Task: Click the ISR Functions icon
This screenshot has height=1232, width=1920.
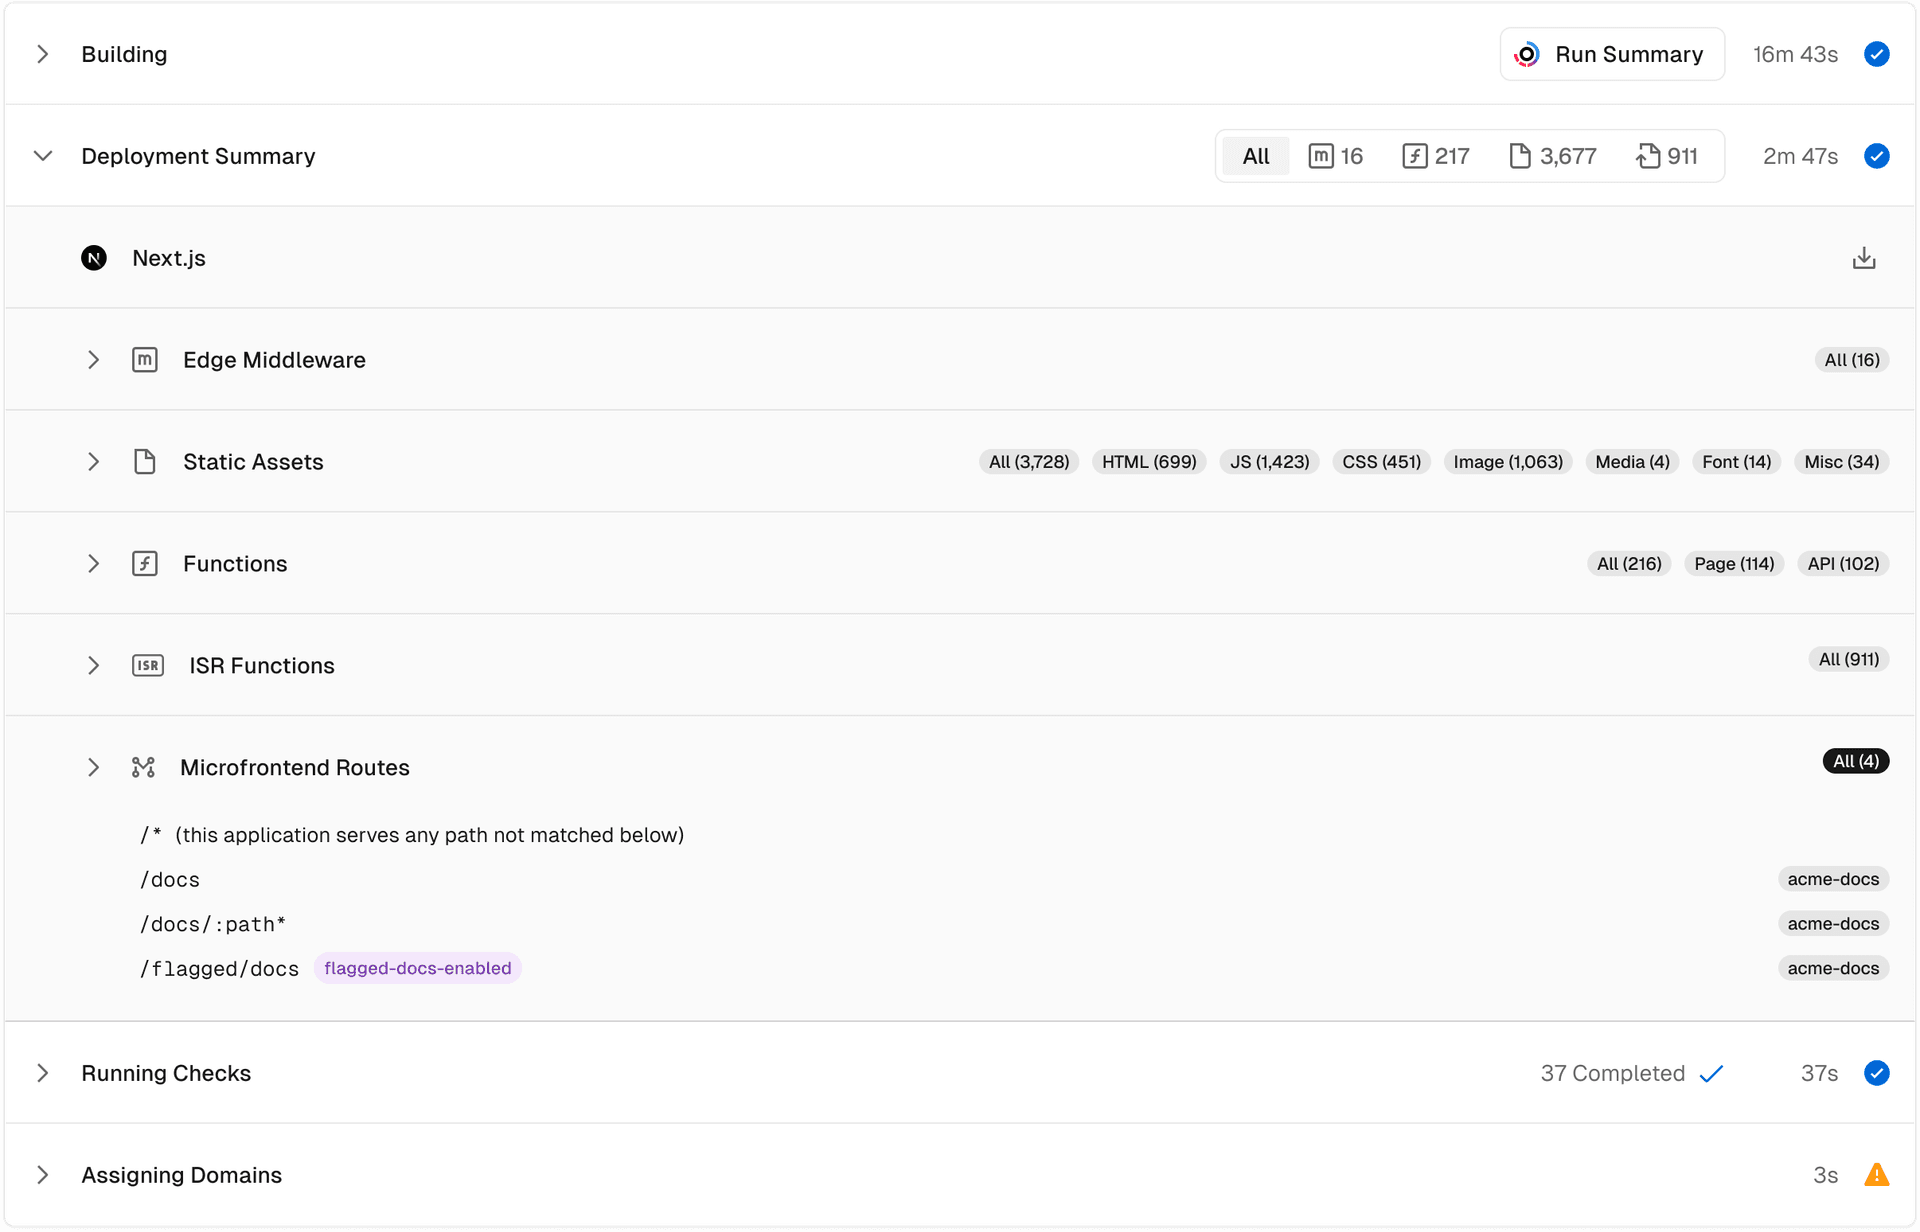Action: [x=148, y=665]
